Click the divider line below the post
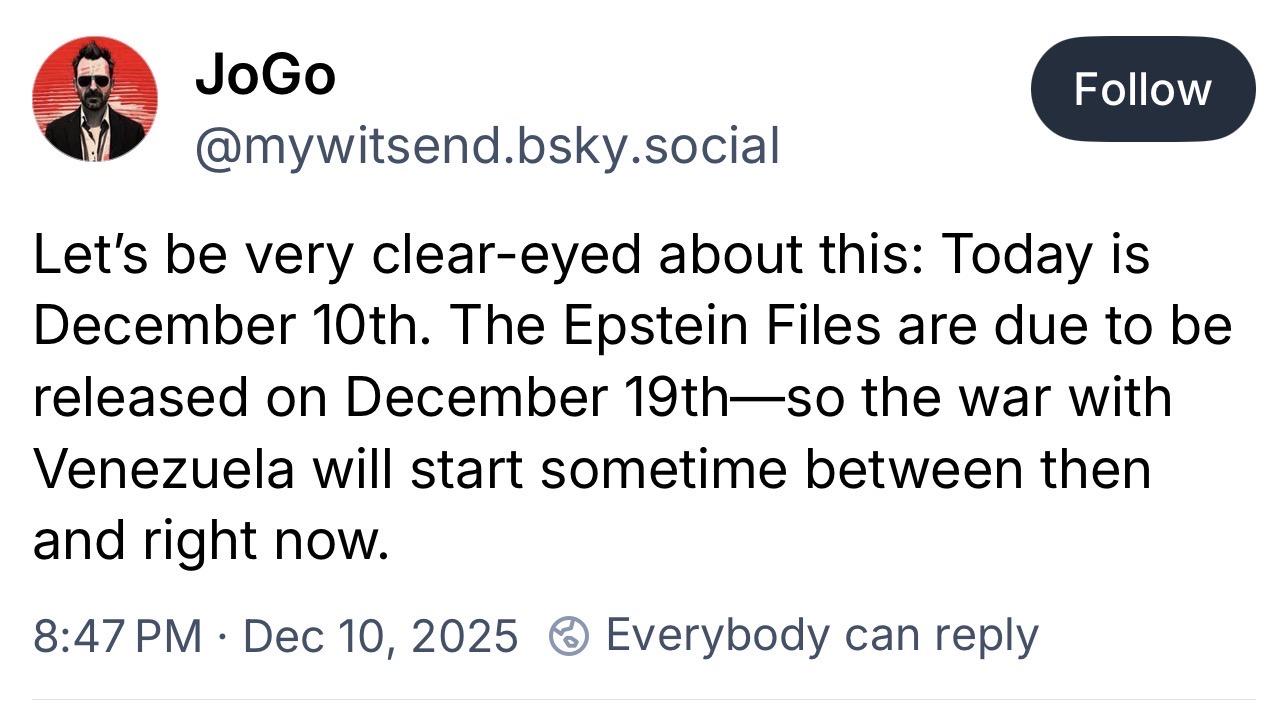Screen dimensions: 1278x703 click(x=640, y=698)
